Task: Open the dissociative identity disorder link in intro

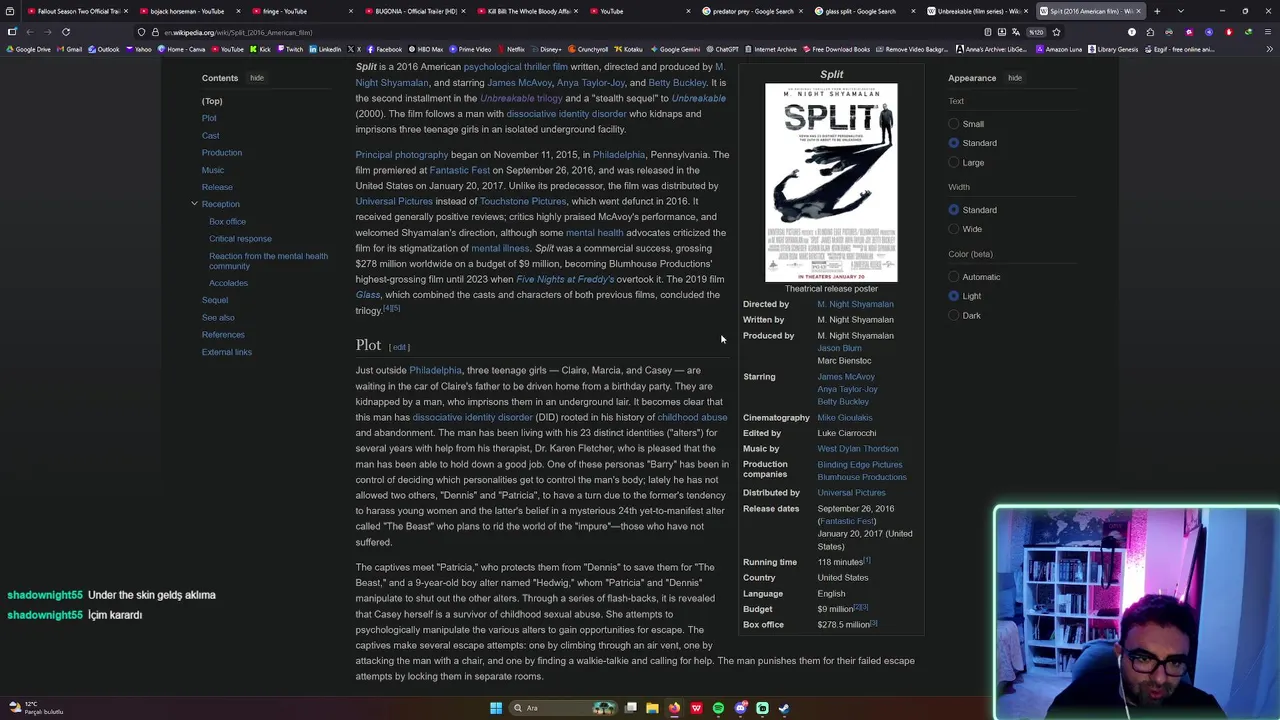Action: click(x=566, y=114)
